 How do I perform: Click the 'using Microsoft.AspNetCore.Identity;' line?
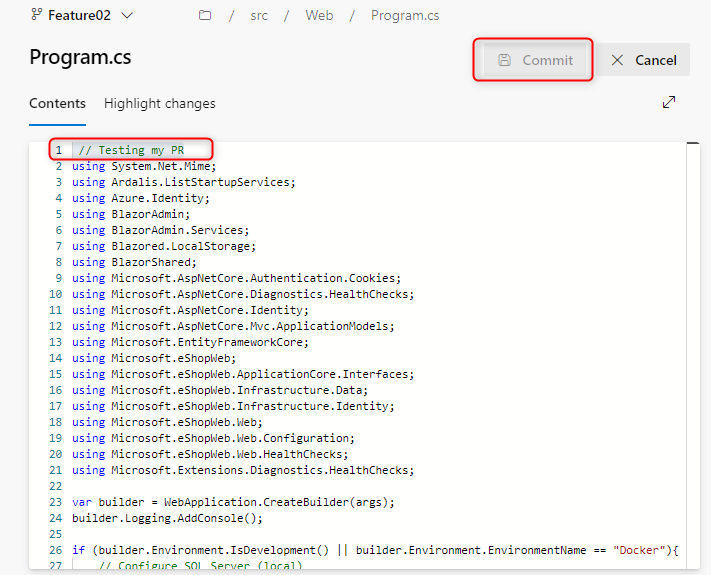tap(190, 310)
